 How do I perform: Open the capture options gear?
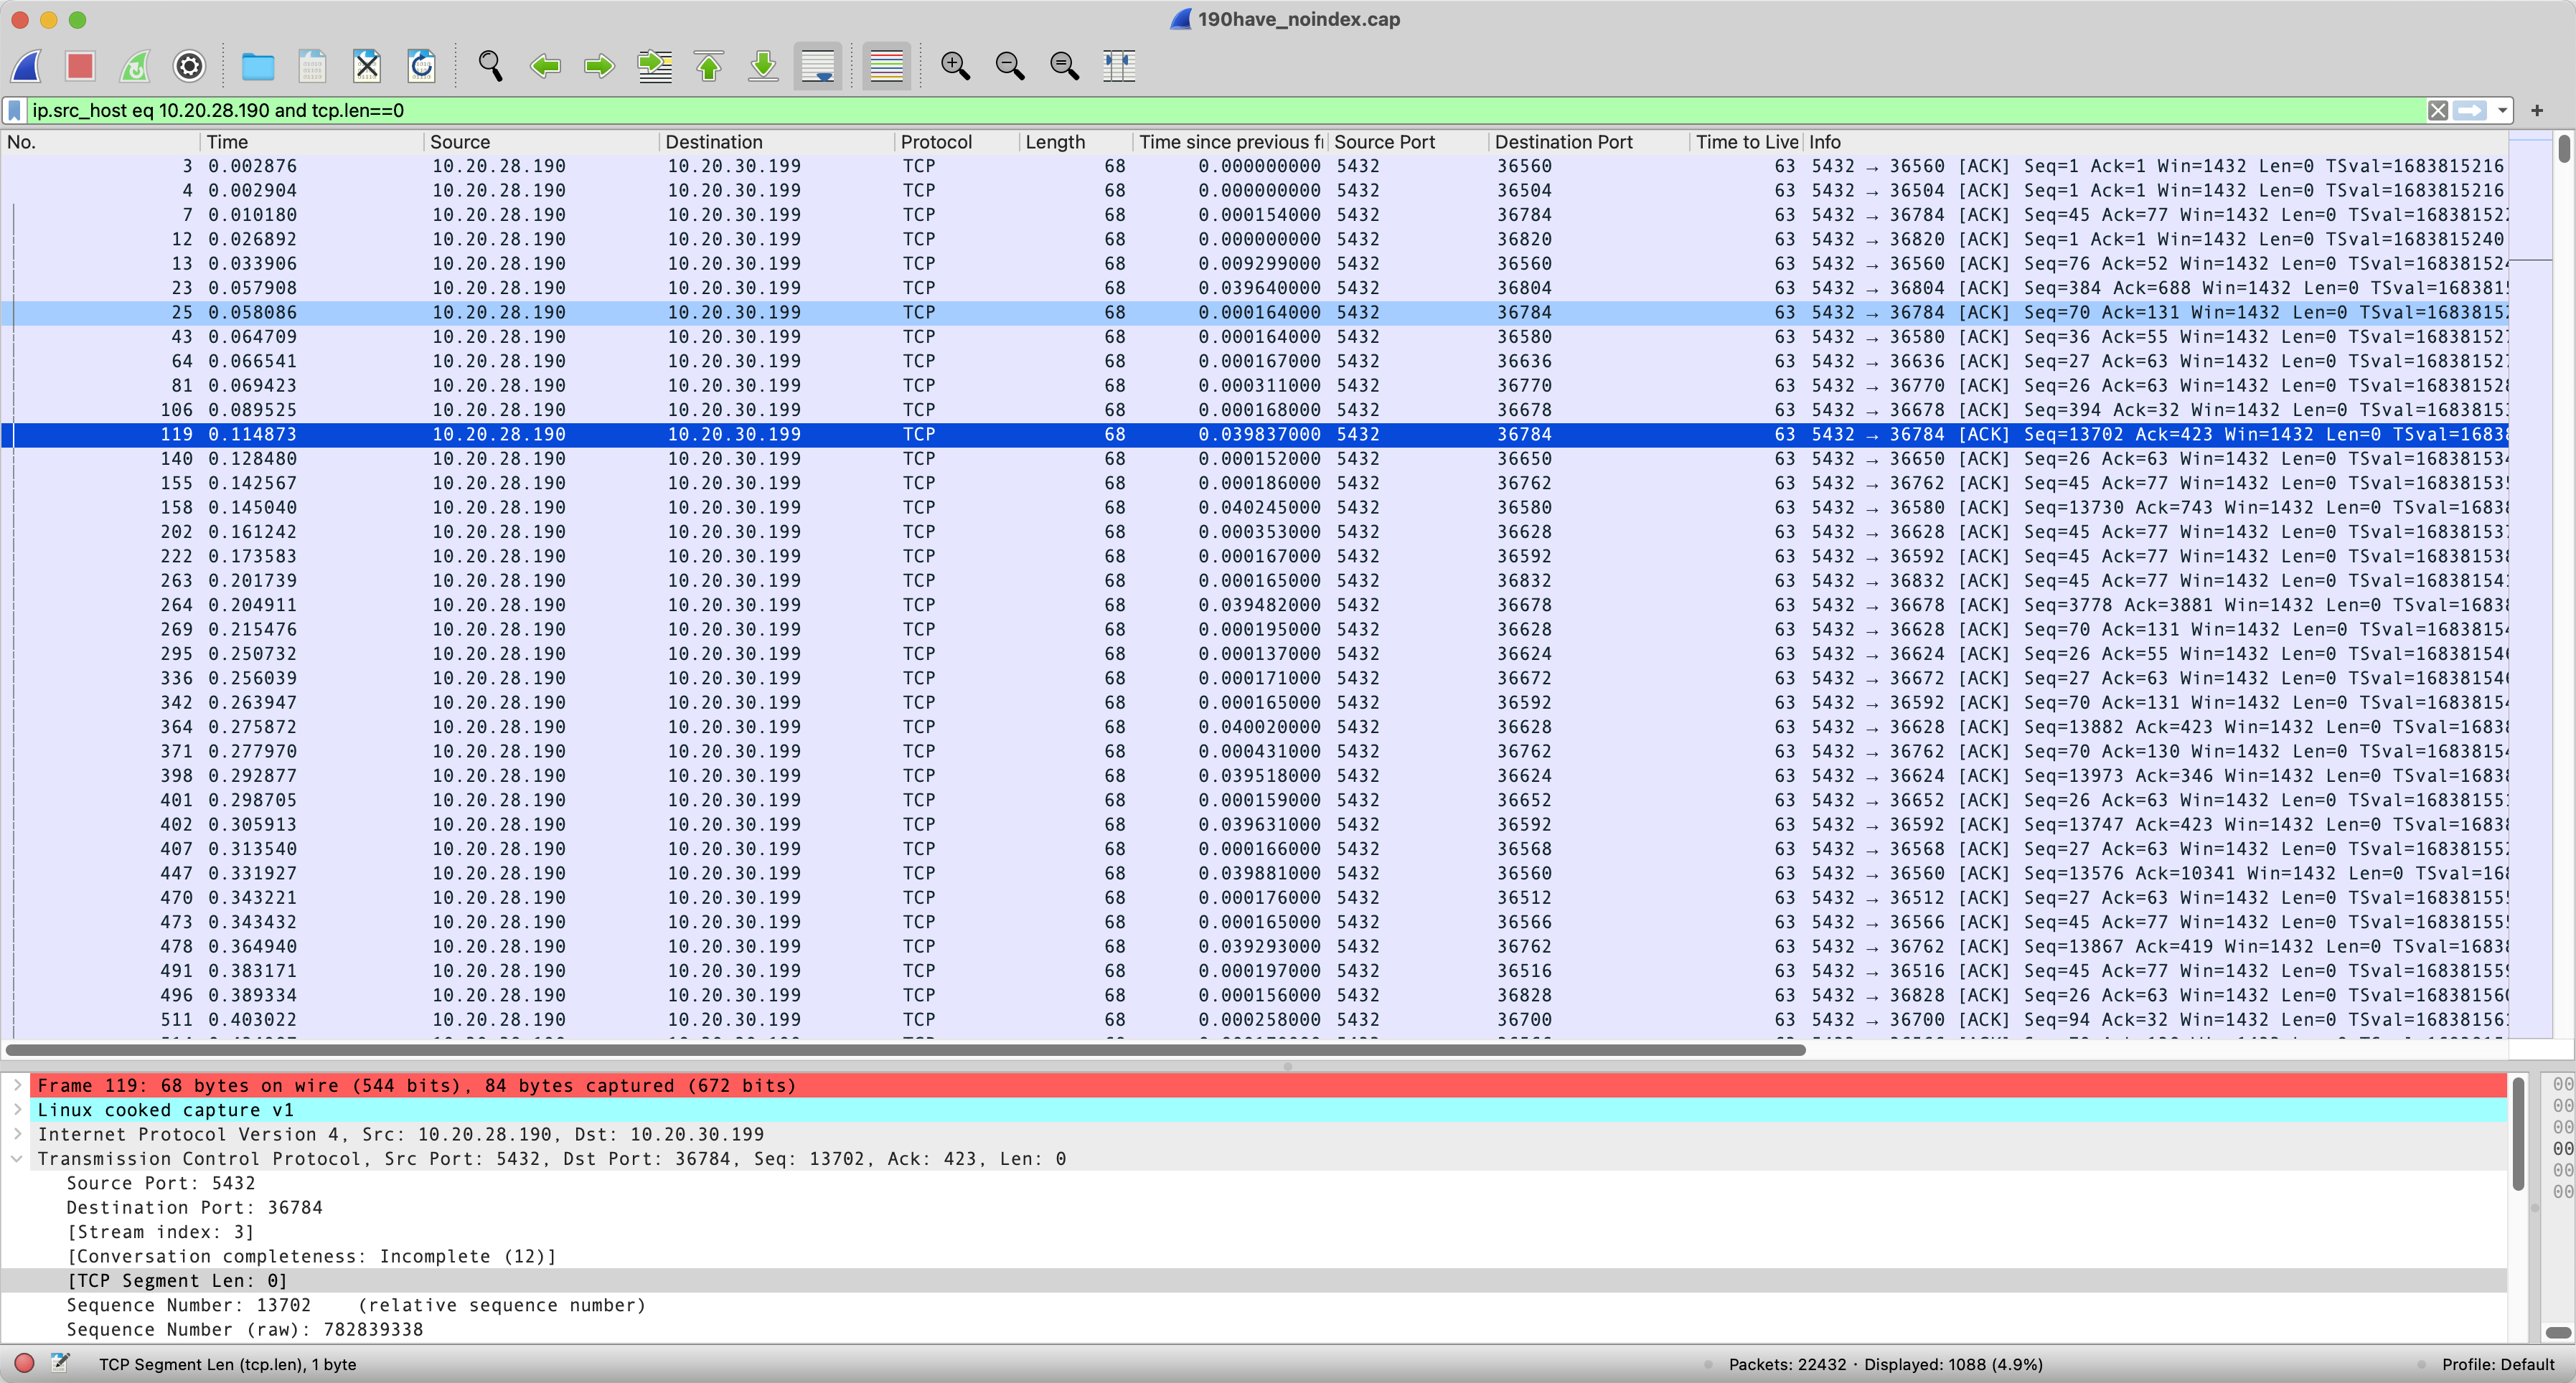189,66
